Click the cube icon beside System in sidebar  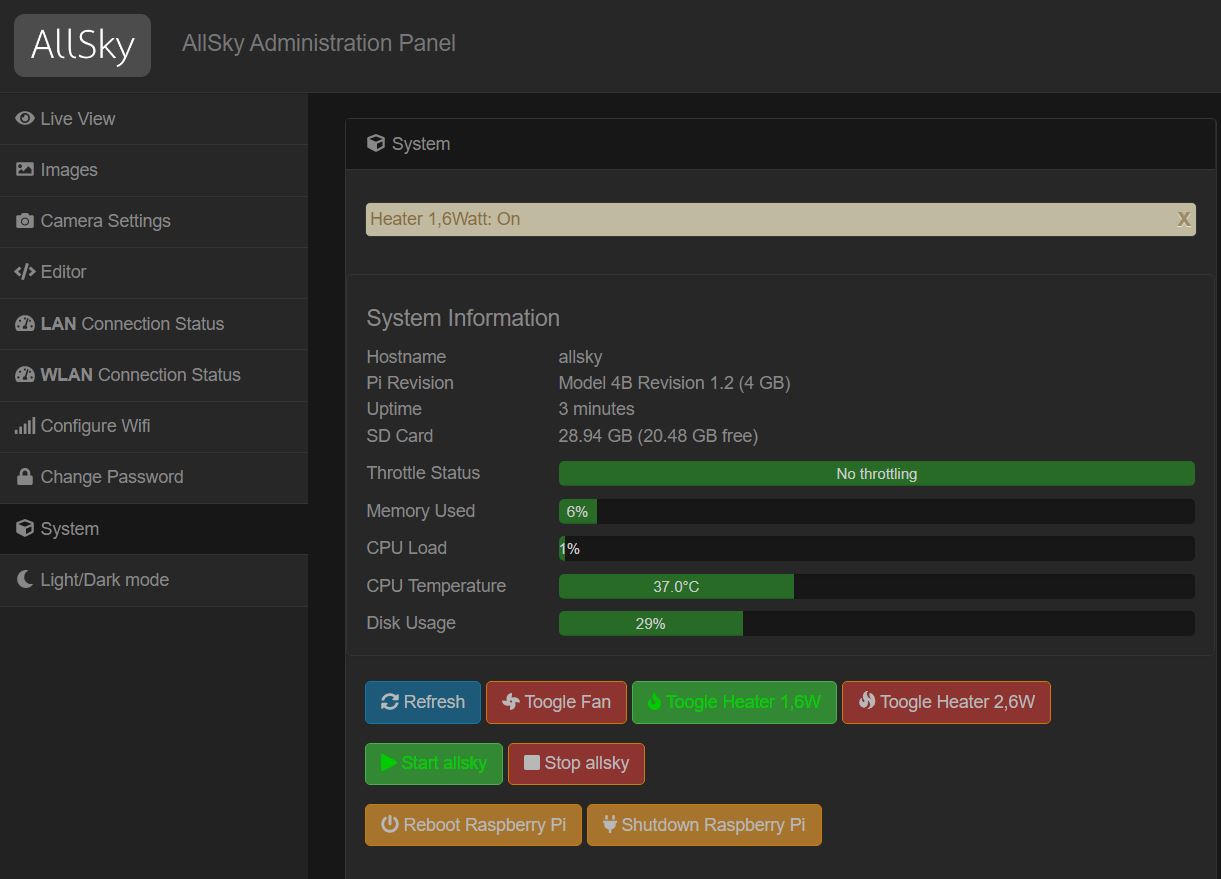[25, 528]
